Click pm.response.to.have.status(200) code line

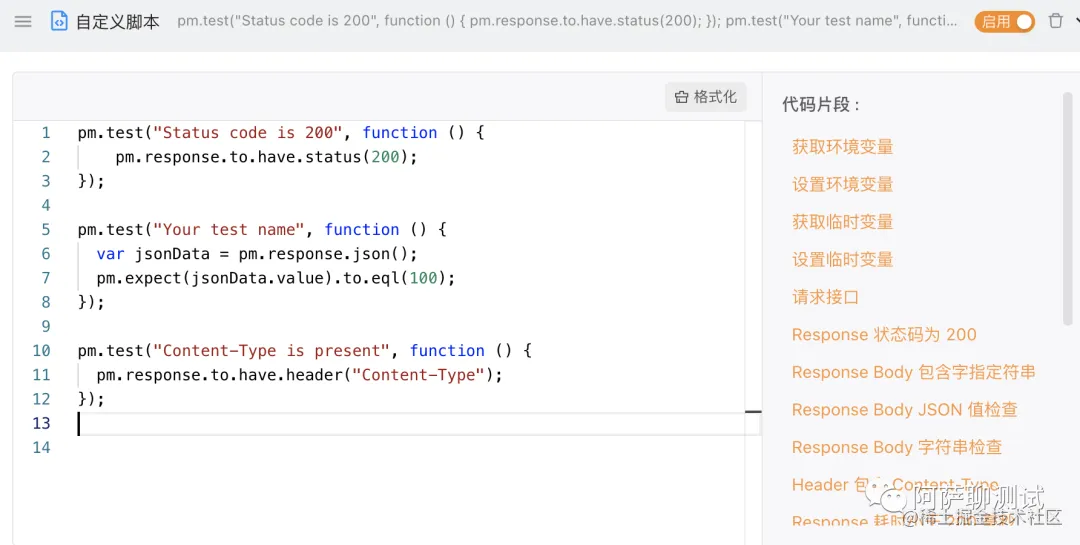(266, 157)
